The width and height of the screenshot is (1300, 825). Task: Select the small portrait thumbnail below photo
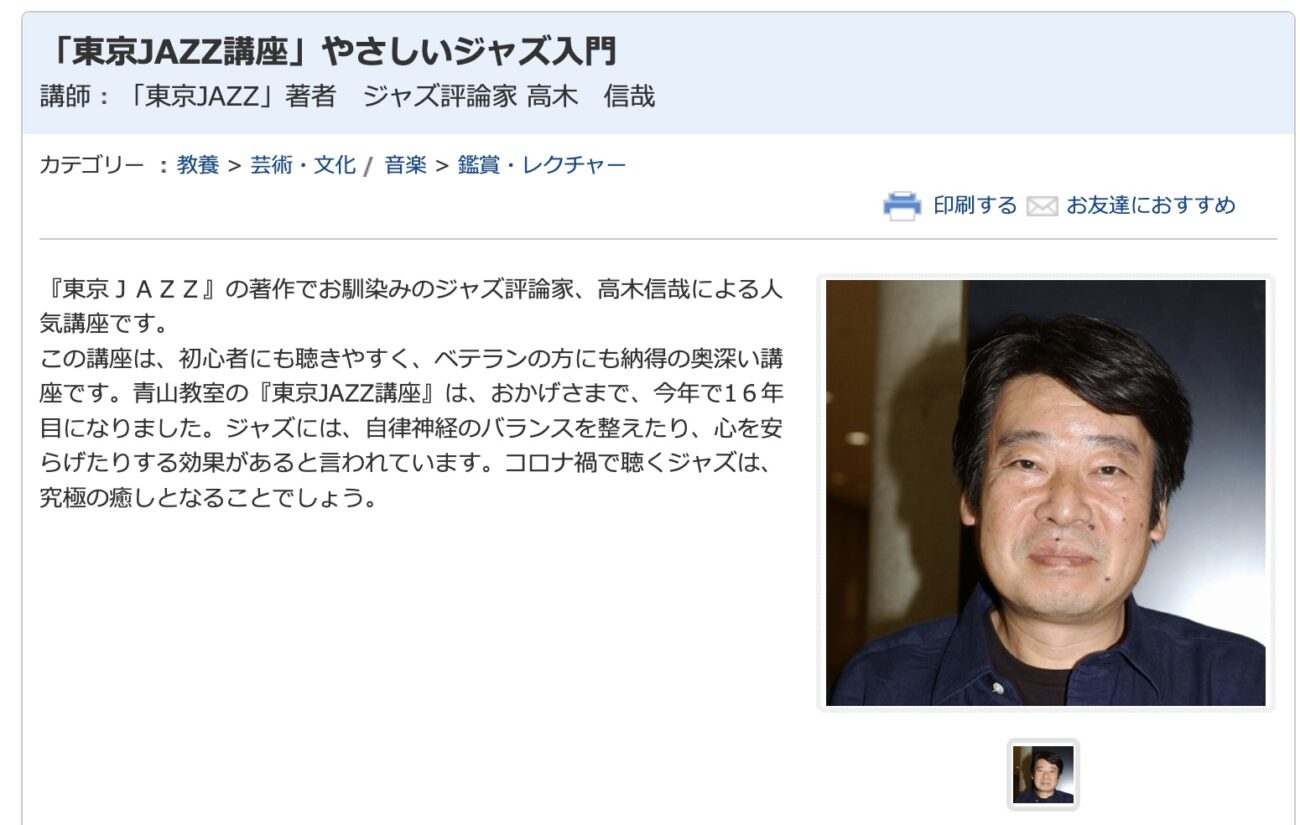tap(1043, 774)
